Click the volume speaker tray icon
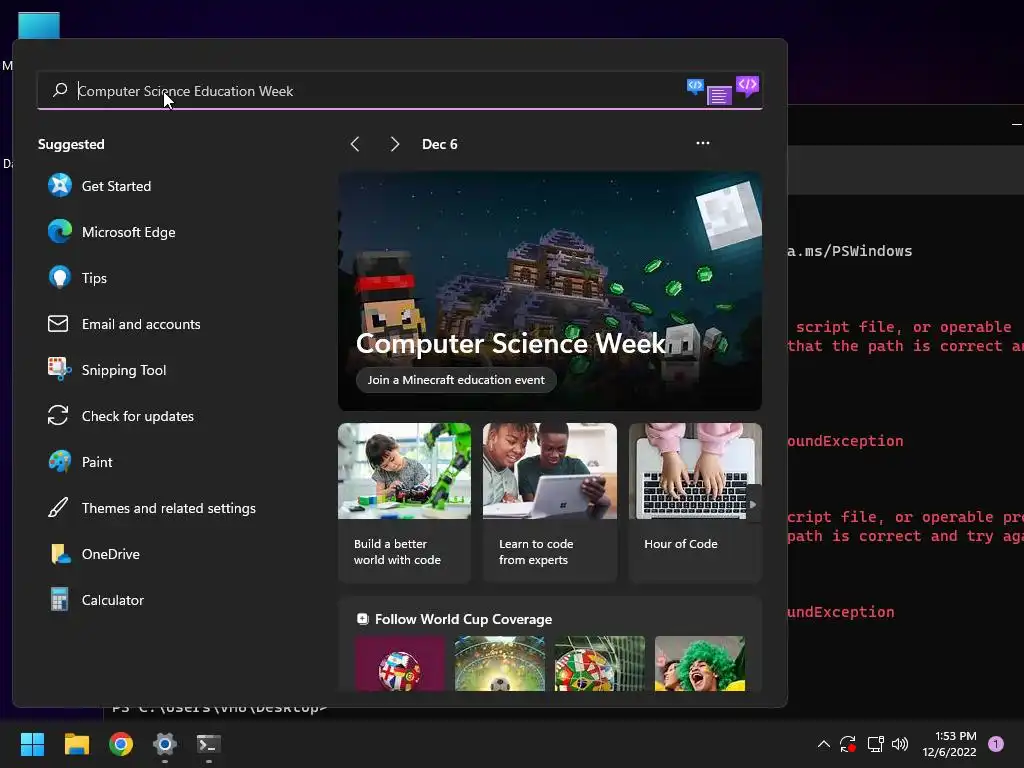The image size is (1024, 768). (900, 744)
